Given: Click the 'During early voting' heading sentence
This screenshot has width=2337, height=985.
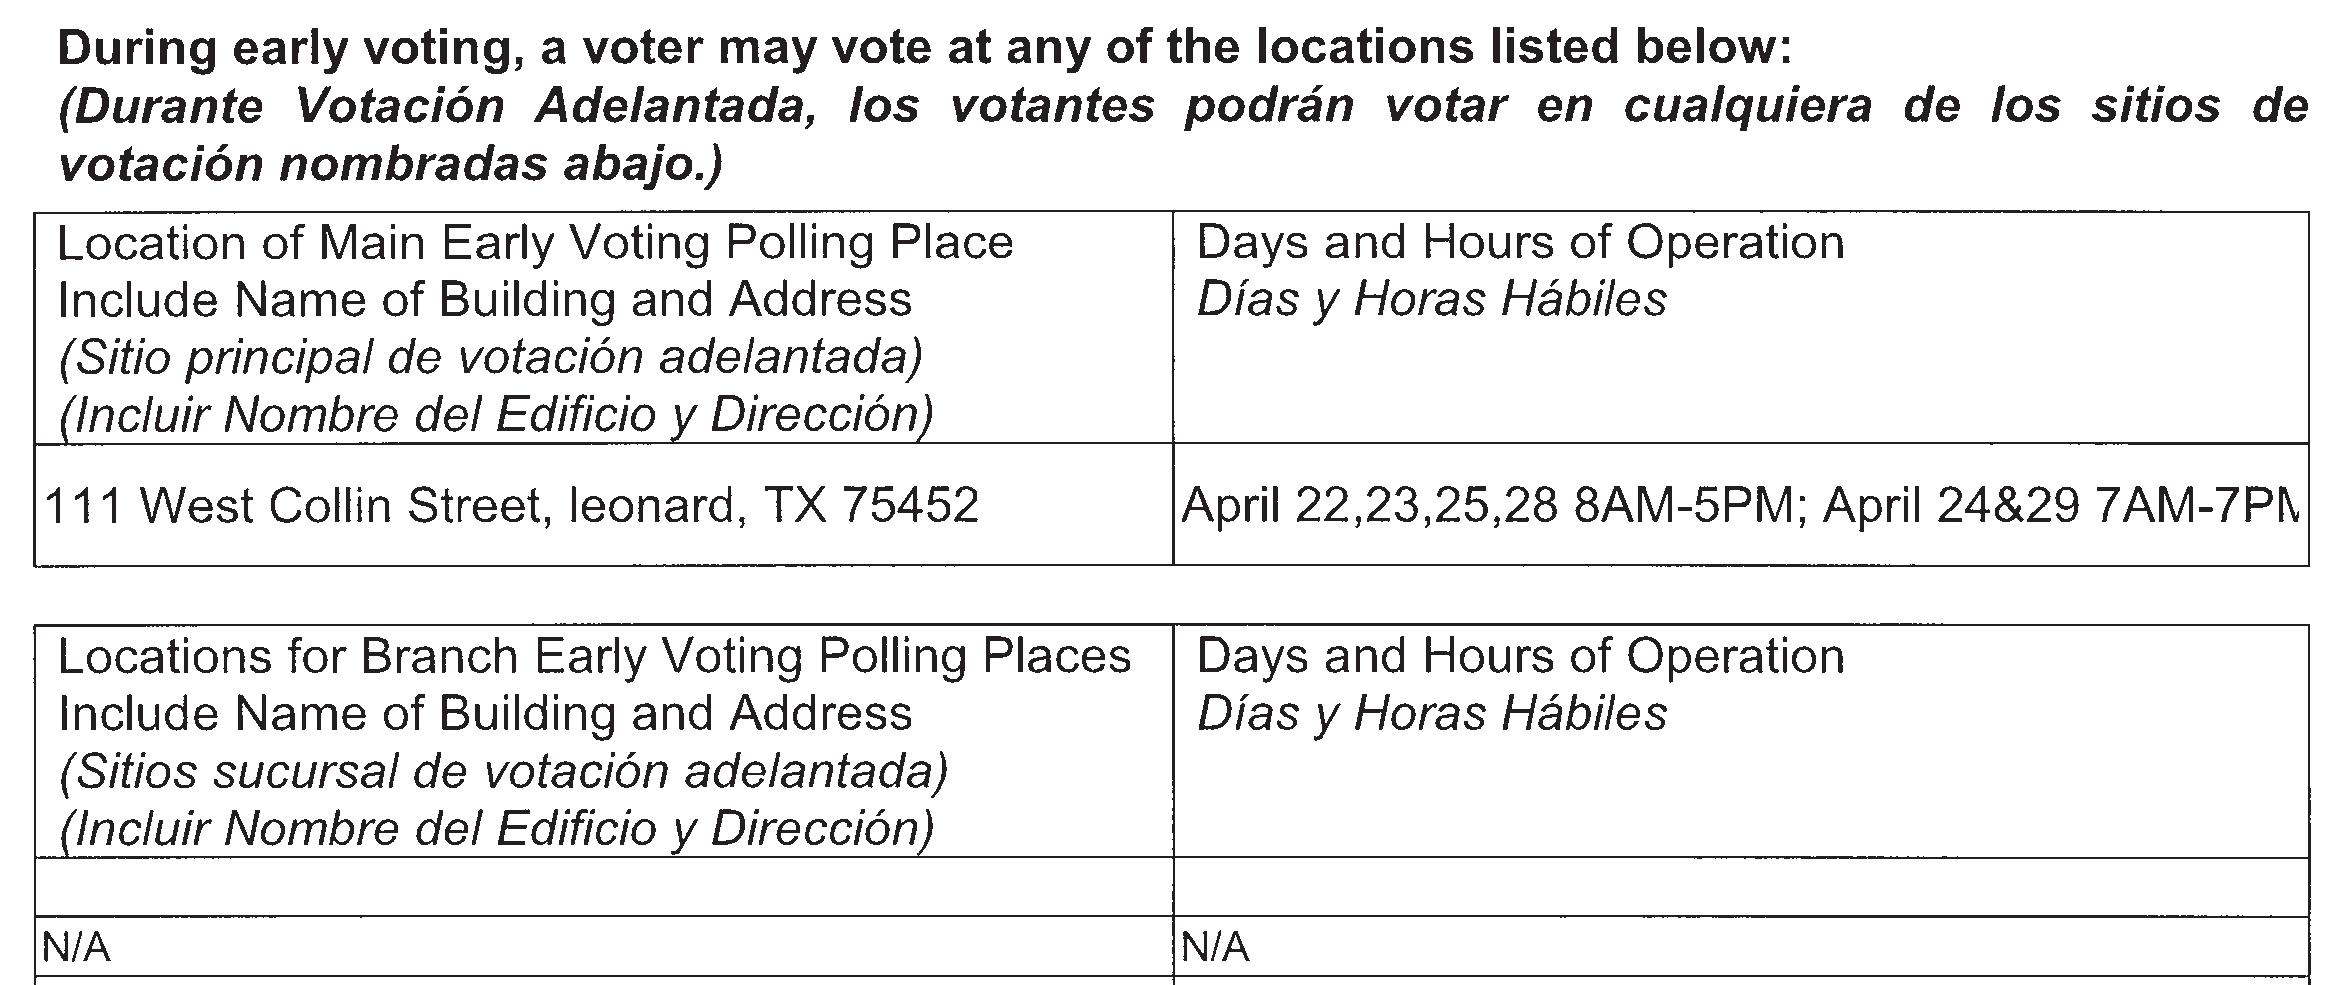Looking at the screenshot, I should (925, 47).
